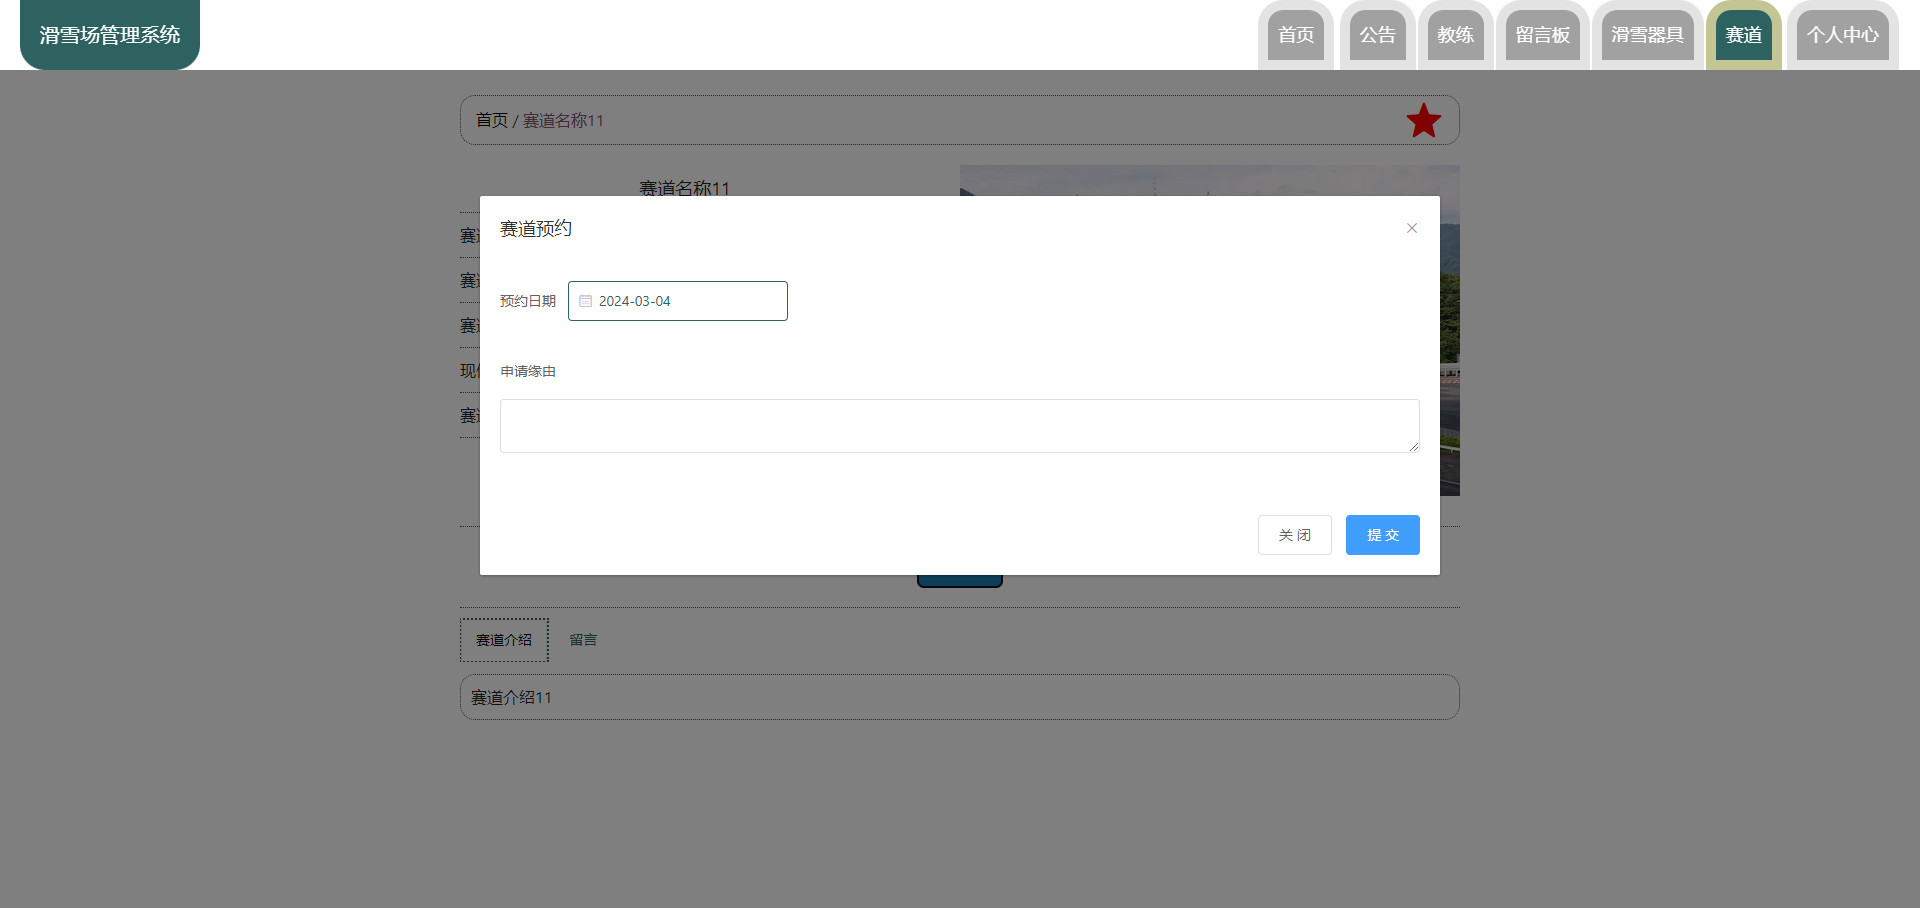Click the calendar icon in date field
This screenshot has height=911, width=1920.
[586, 301]
